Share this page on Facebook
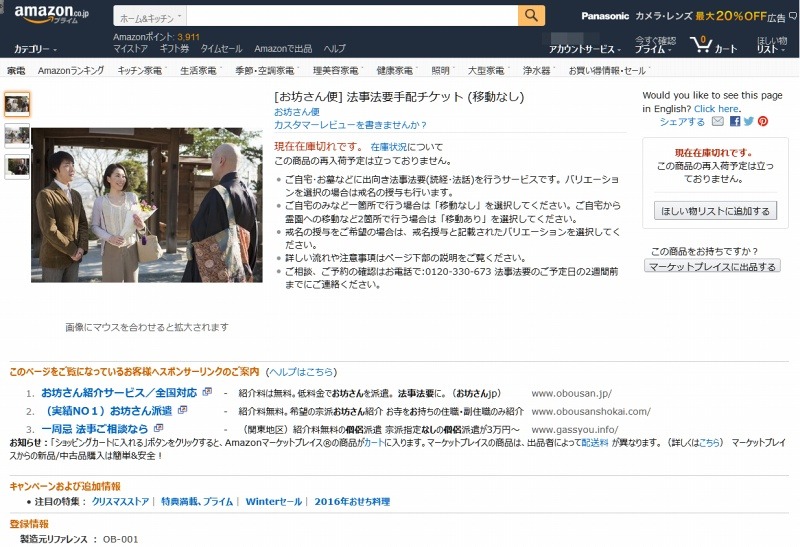 pyautogui.click(x=735, y=121)
